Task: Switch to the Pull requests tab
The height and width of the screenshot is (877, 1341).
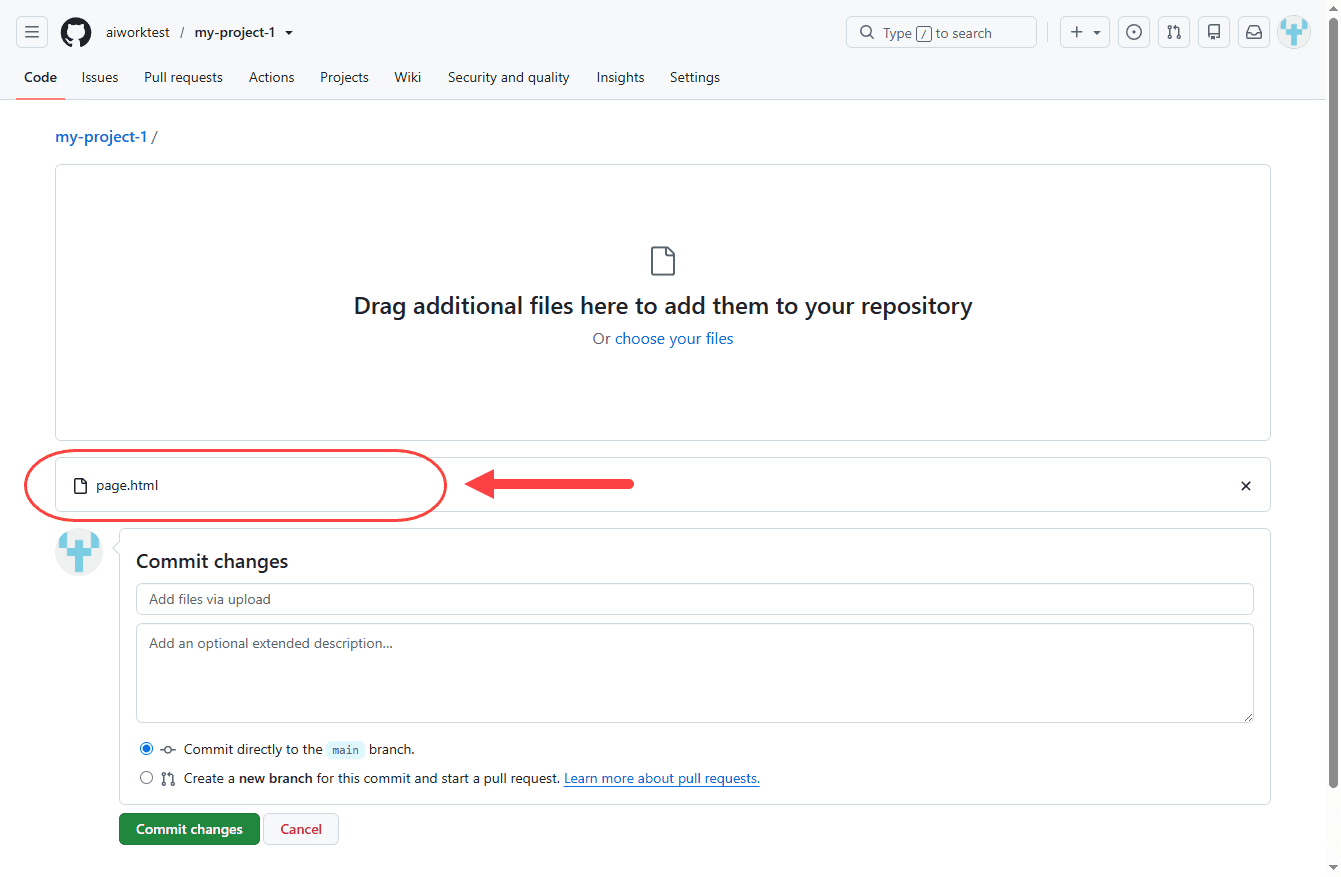Action: 183,77
